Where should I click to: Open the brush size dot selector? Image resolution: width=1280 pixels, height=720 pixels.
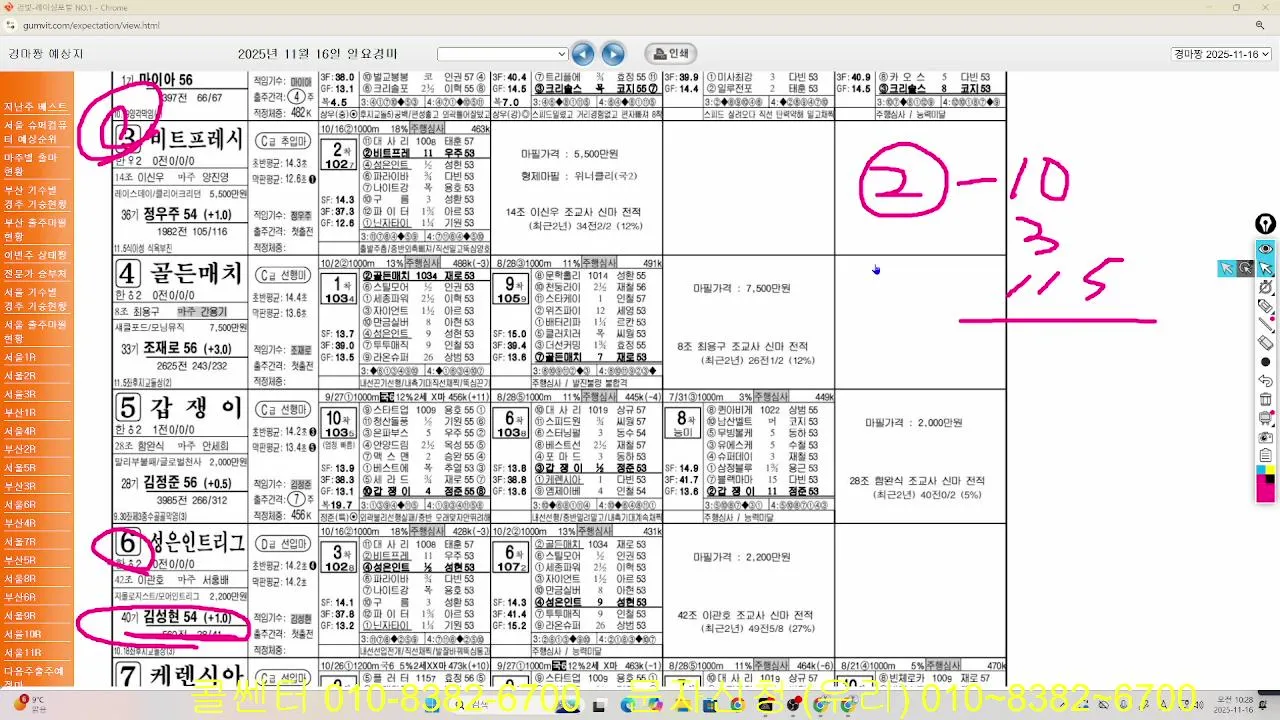pos(1266,362)
